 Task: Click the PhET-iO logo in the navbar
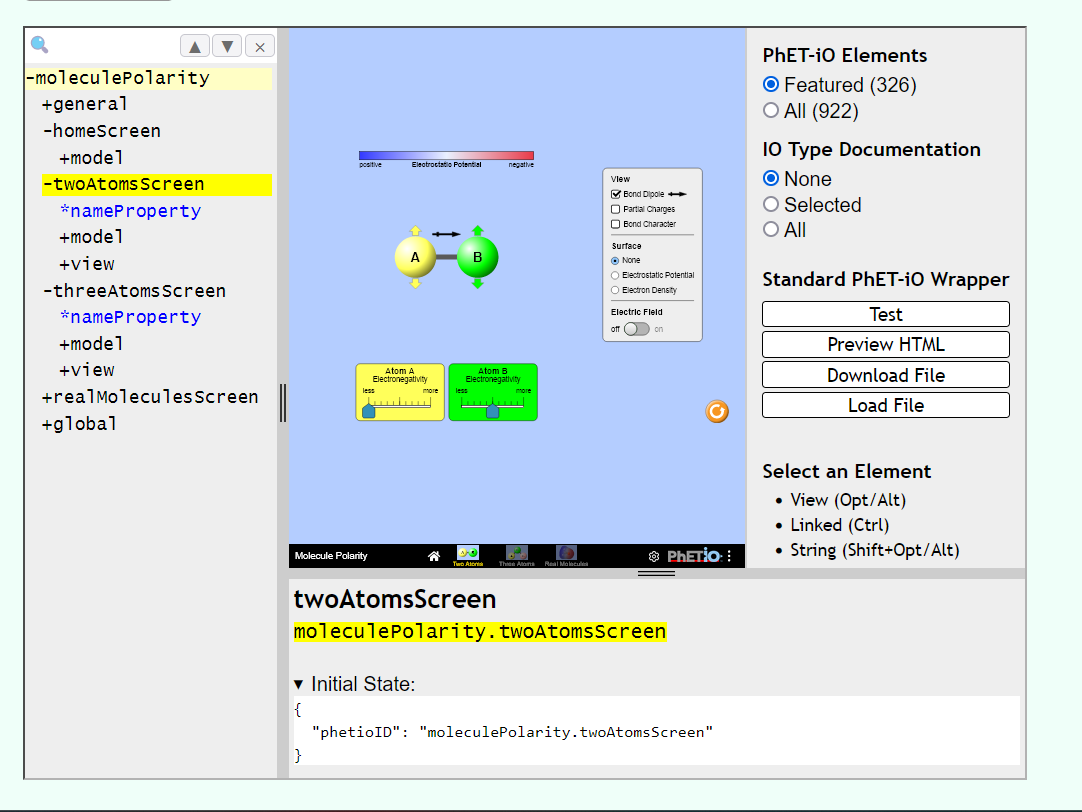coord(696,556)
